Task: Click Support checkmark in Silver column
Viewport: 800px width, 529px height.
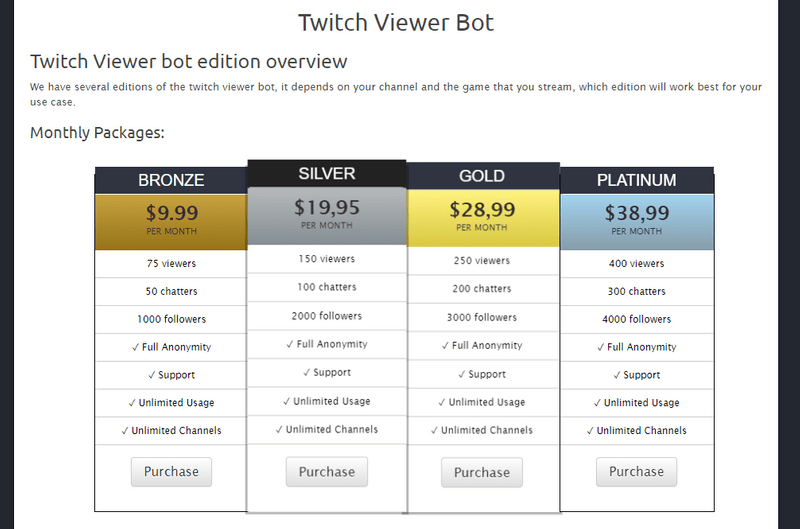Action: [x=307, y=373]
